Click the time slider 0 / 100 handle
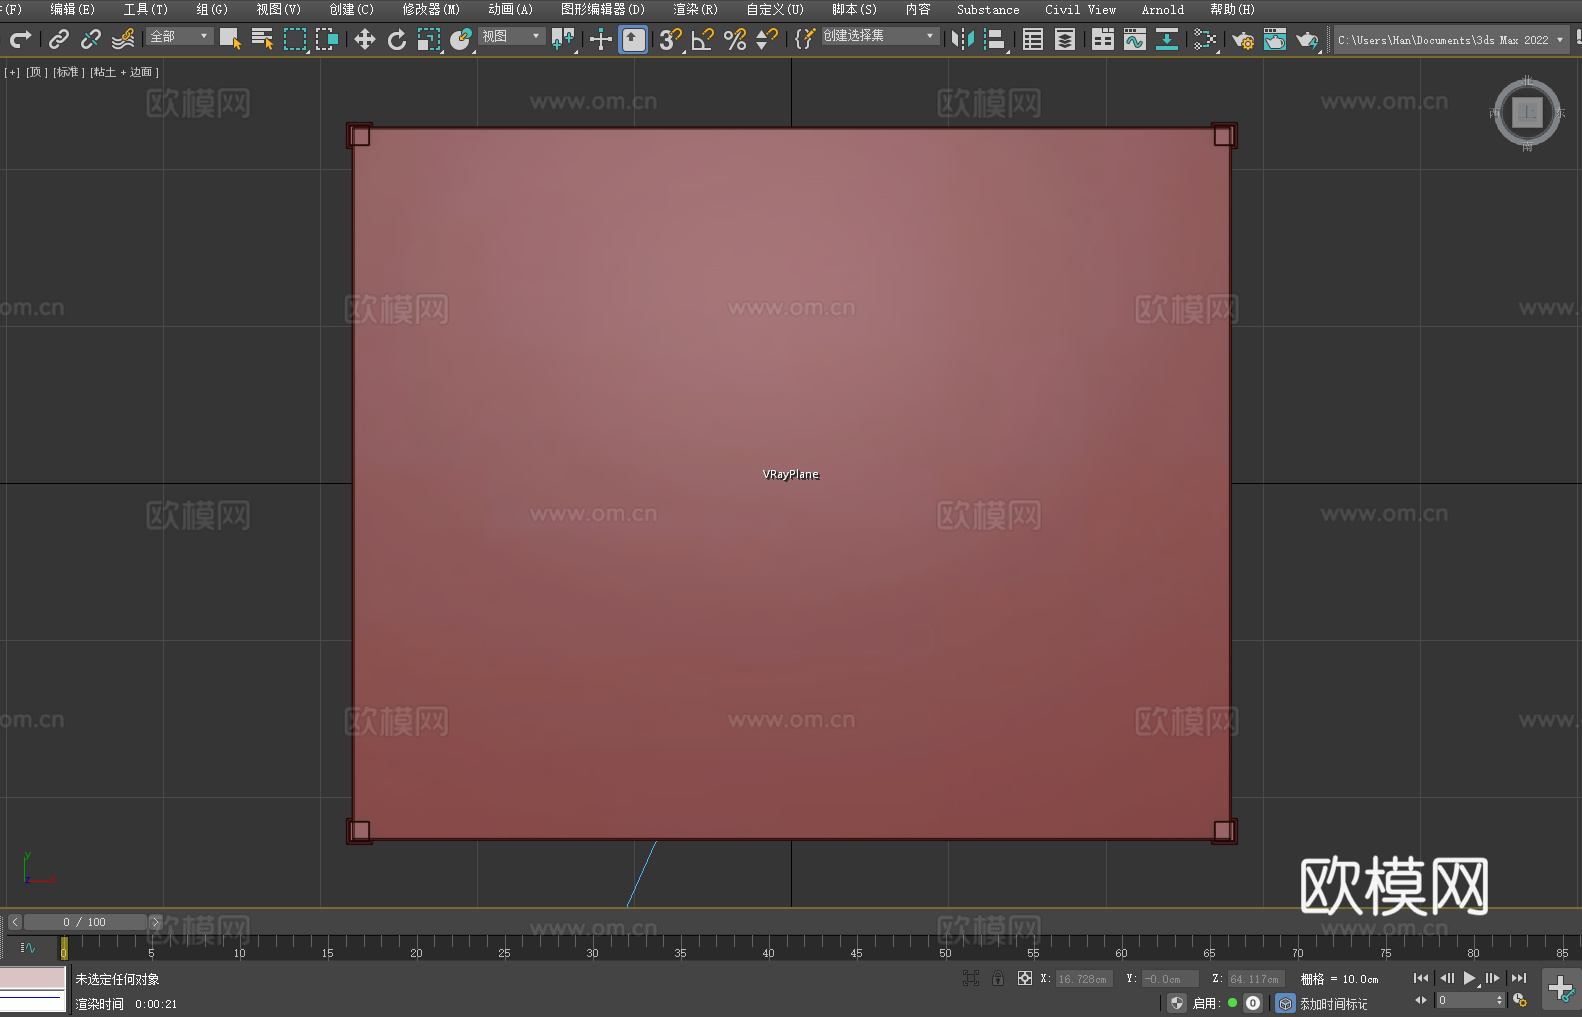 85,922
